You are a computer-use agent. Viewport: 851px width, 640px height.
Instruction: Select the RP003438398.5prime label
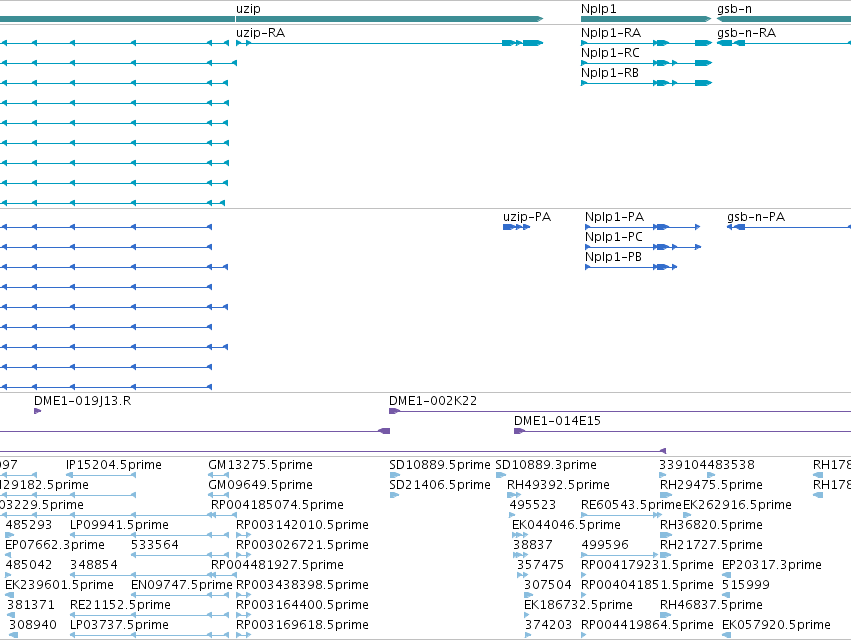click(x=302, y=585)
